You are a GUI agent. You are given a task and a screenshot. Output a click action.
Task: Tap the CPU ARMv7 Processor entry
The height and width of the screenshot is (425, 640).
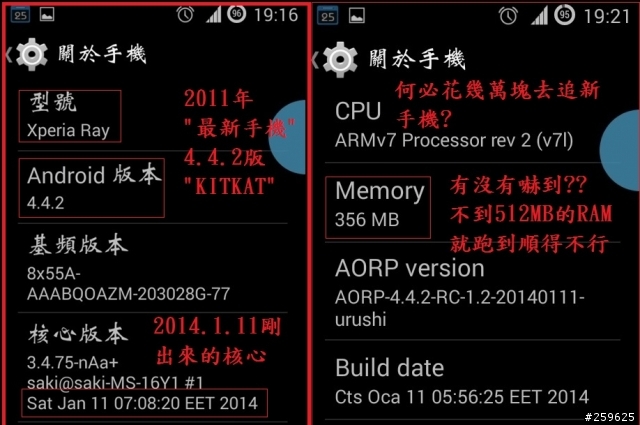(473, 123)
